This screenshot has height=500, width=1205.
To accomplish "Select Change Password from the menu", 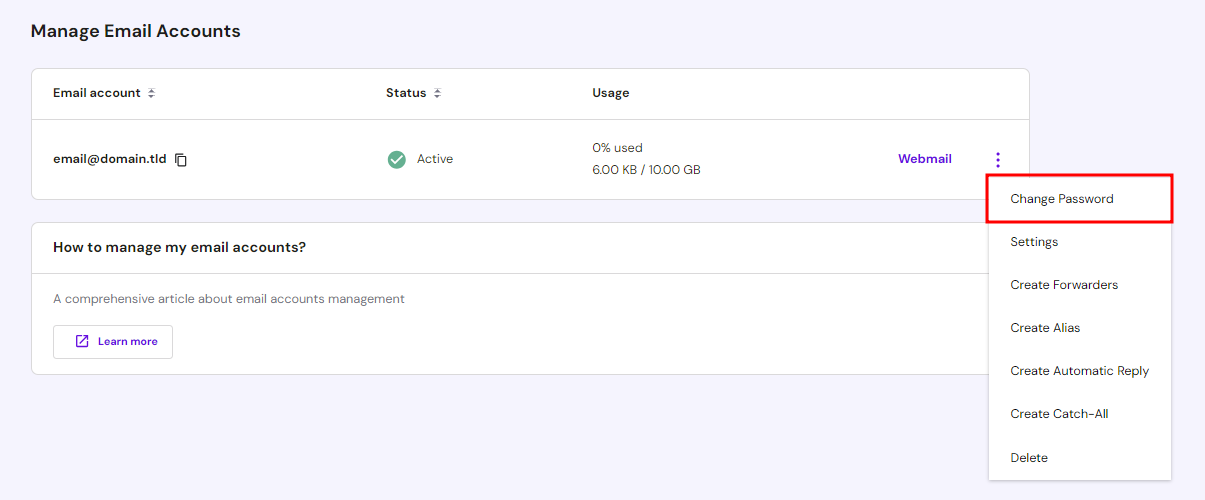I will pyautogui.click(x=1061, y=199).
